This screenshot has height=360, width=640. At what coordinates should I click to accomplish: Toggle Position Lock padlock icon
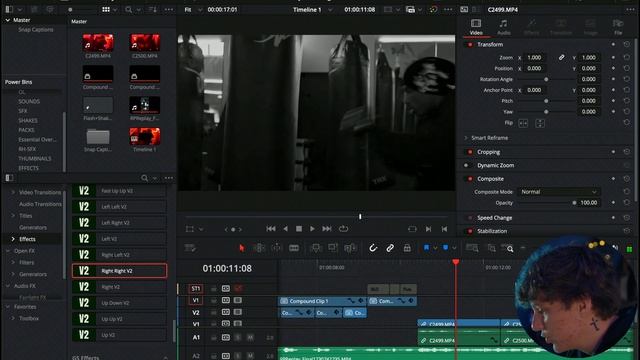(407, 248)
